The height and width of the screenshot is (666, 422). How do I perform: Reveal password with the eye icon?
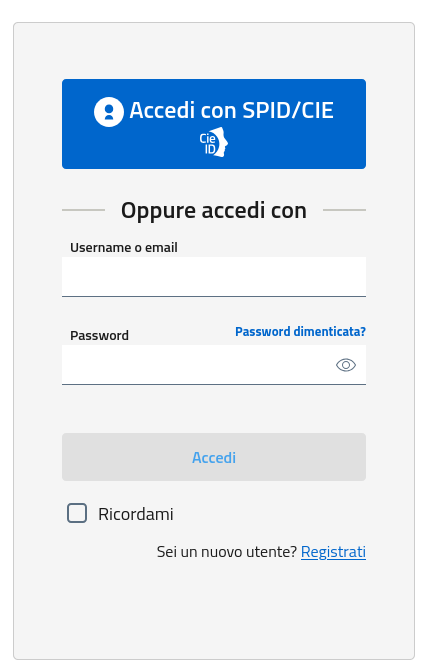coord(346,365)
